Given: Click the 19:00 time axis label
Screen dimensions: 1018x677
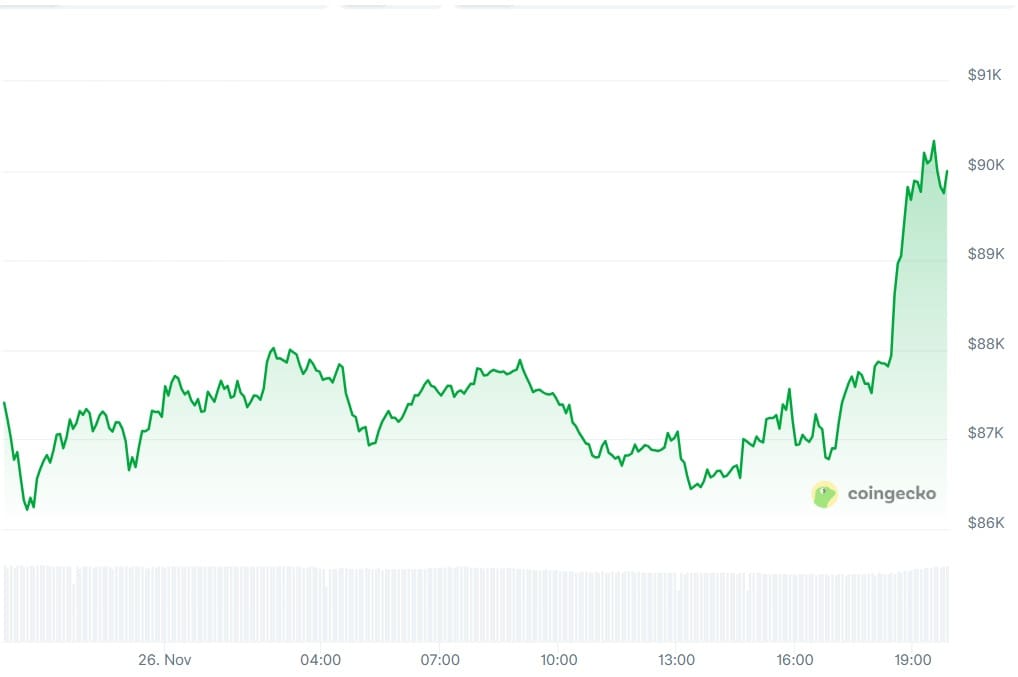Looking at the screenshot, I should 913,660.
